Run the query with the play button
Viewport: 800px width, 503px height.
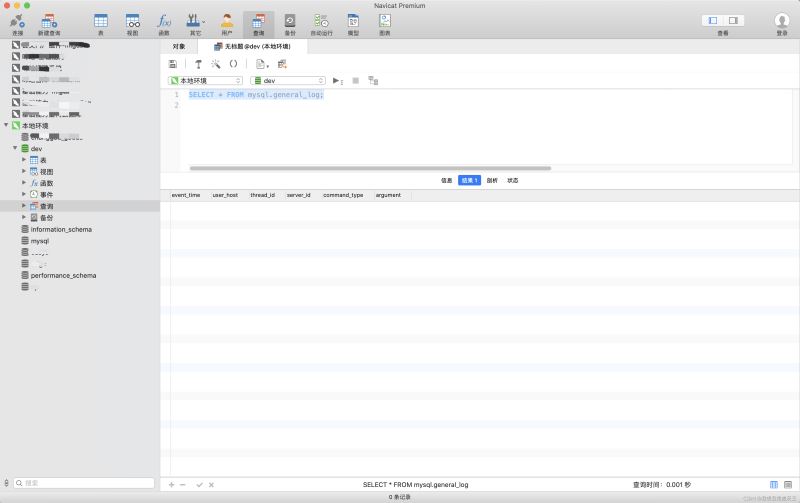pyautogui.click(x=337, y=80)
